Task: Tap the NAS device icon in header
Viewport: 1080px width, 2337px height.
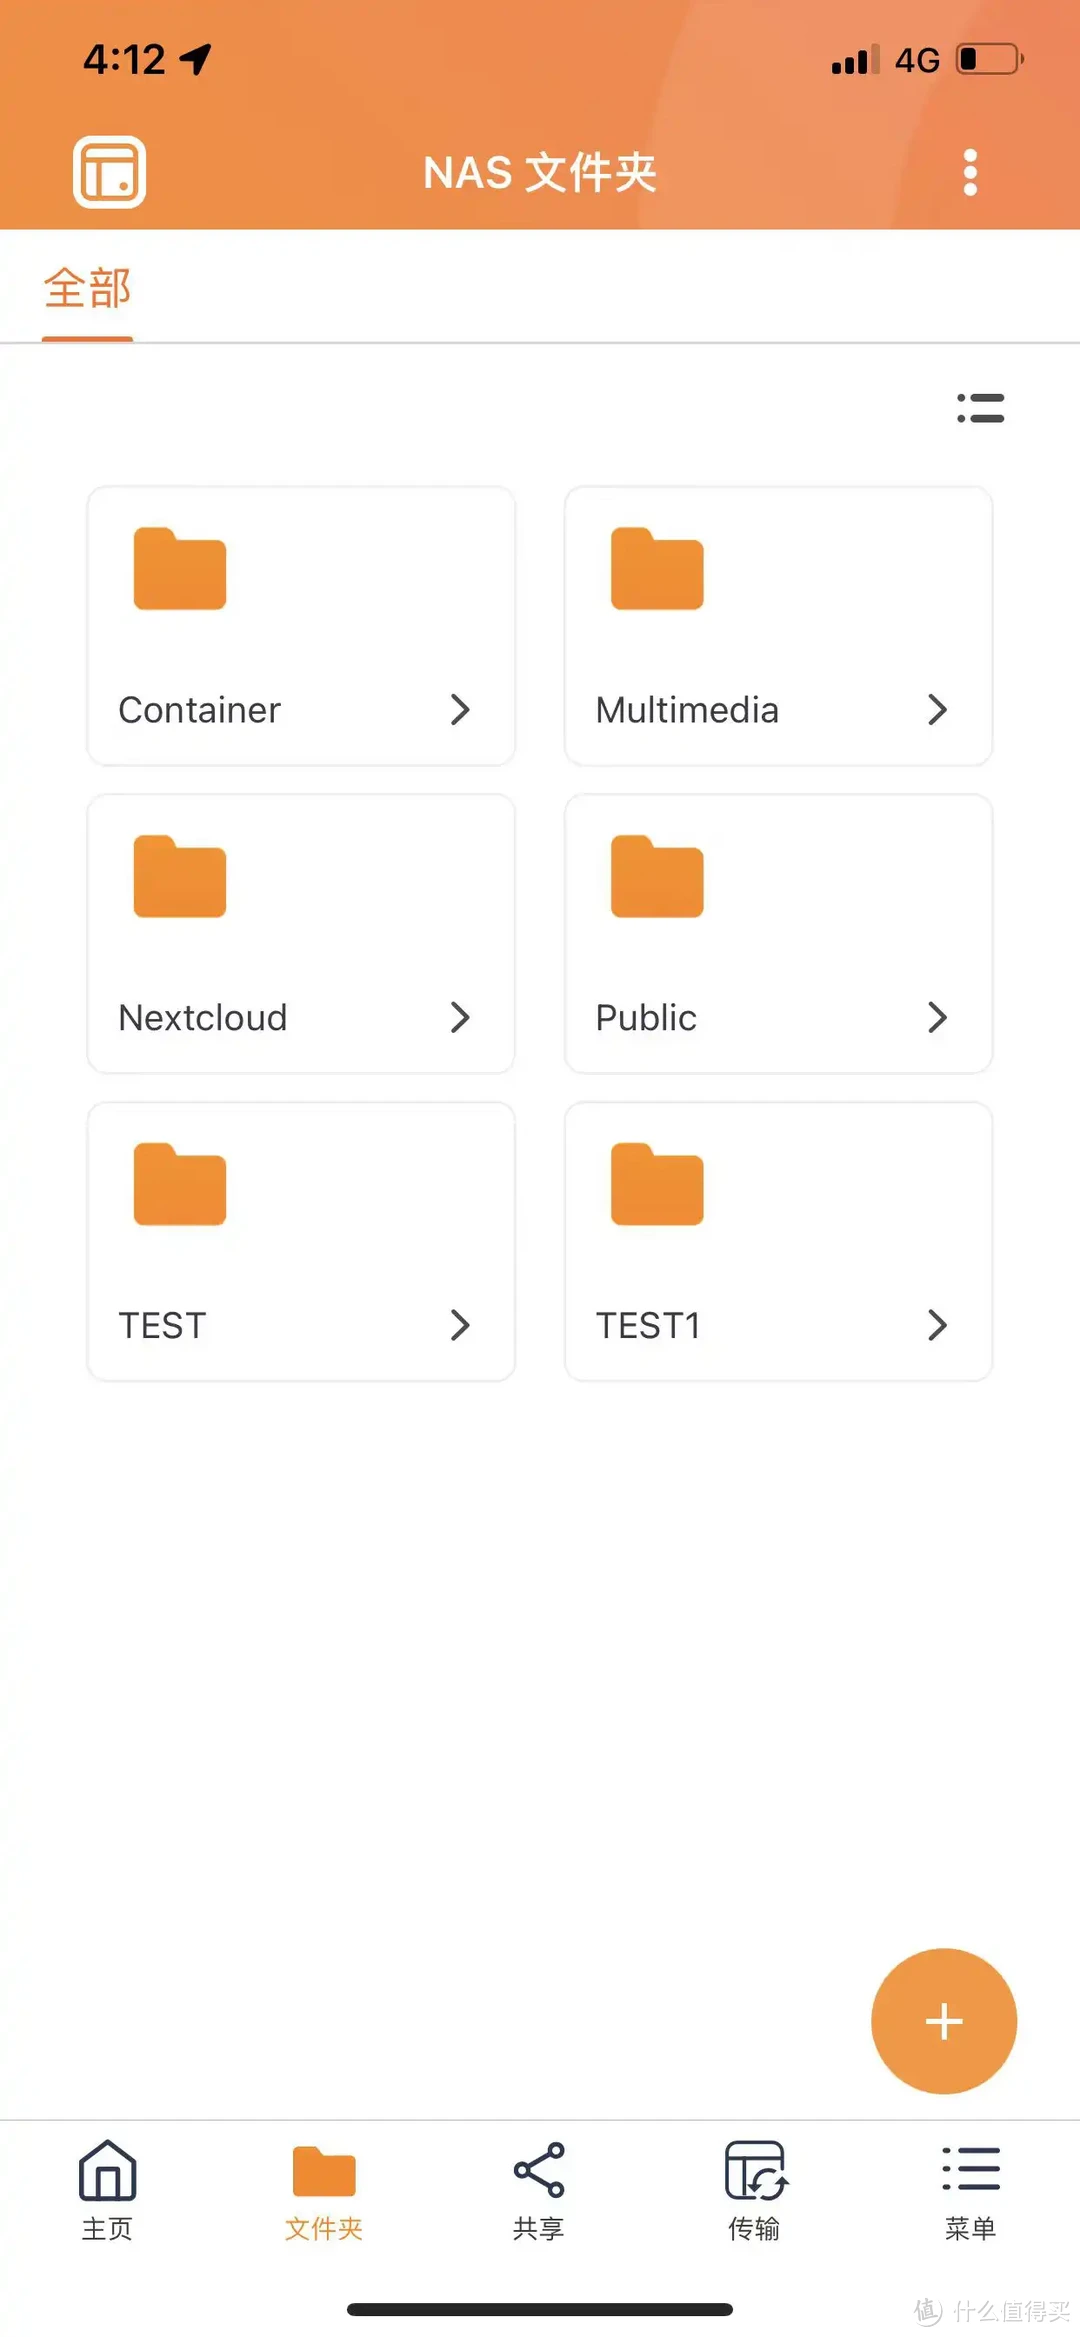Action: point(109,172)
